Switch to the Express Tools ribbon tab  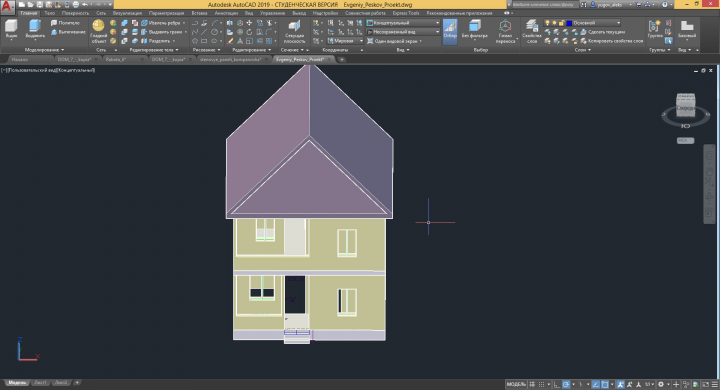point(406,13)
